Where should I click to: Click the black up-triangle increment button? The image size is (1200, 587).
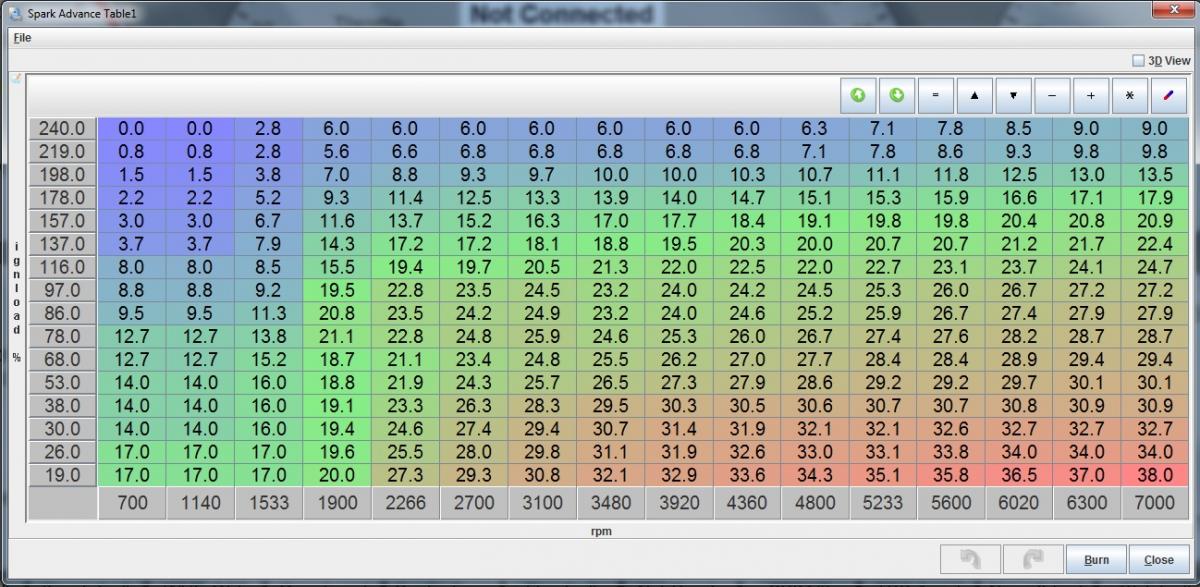coord(974,96)
